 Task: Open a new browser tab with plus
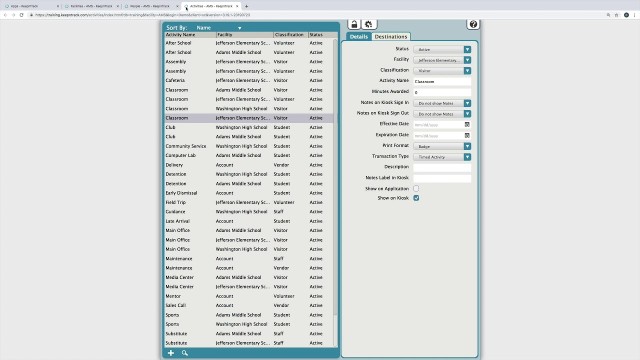[246, 6]
